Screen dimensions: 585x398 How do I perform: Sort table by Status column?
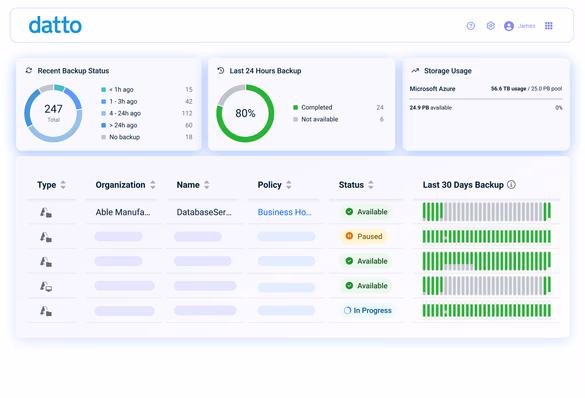(370, 185)
